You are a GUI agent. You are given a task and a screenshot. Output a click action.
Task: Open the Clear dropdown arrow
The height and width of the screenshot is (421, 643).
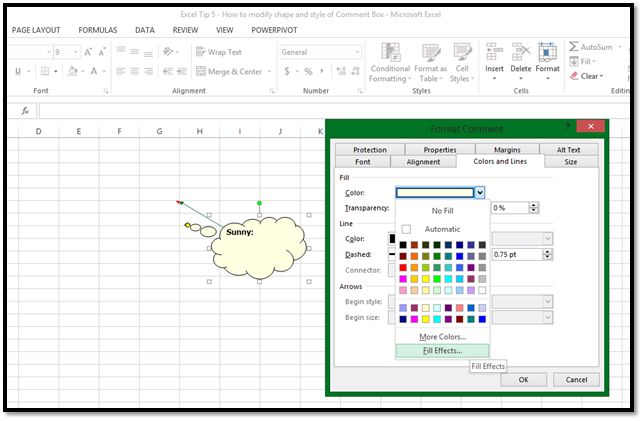coord(602,76)
